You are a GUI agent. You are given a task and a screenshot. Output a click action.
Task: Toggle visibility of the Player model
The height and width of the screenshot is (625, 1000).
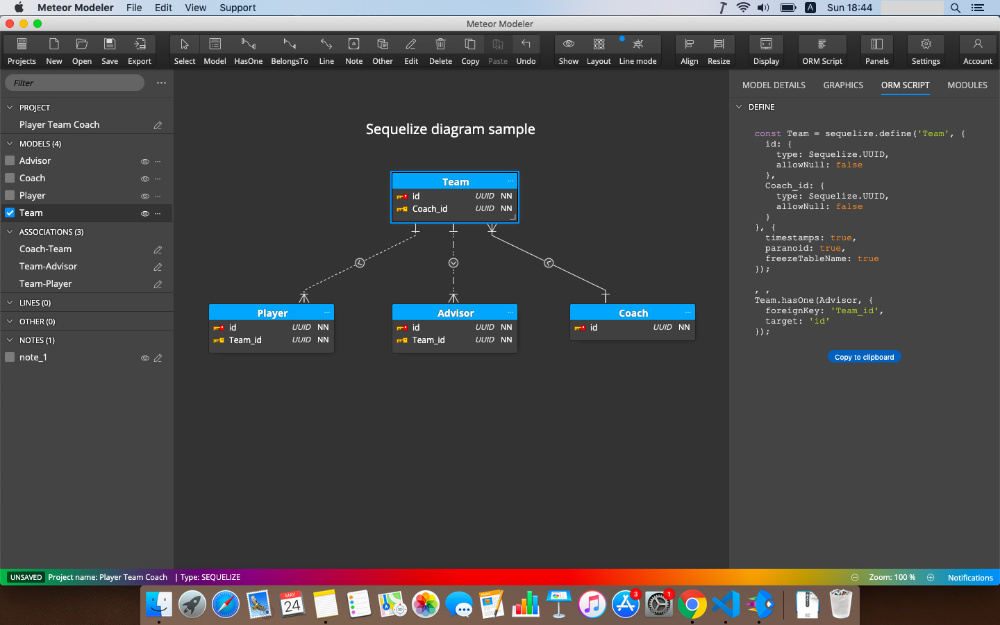point(145,196)
